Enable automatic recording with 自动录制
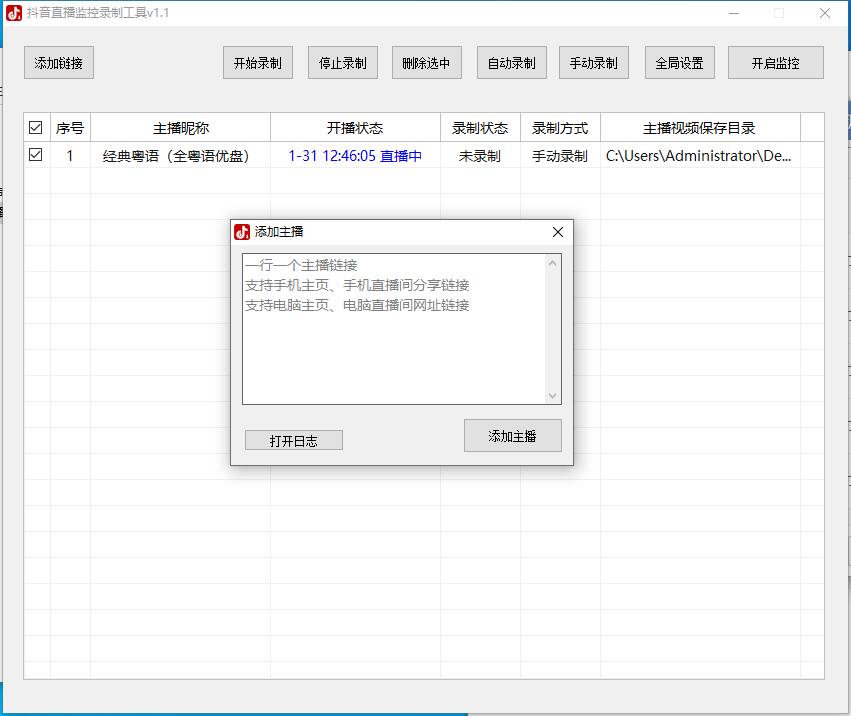The height and width of the screenshot is (716, 851). tap(511, 61)
